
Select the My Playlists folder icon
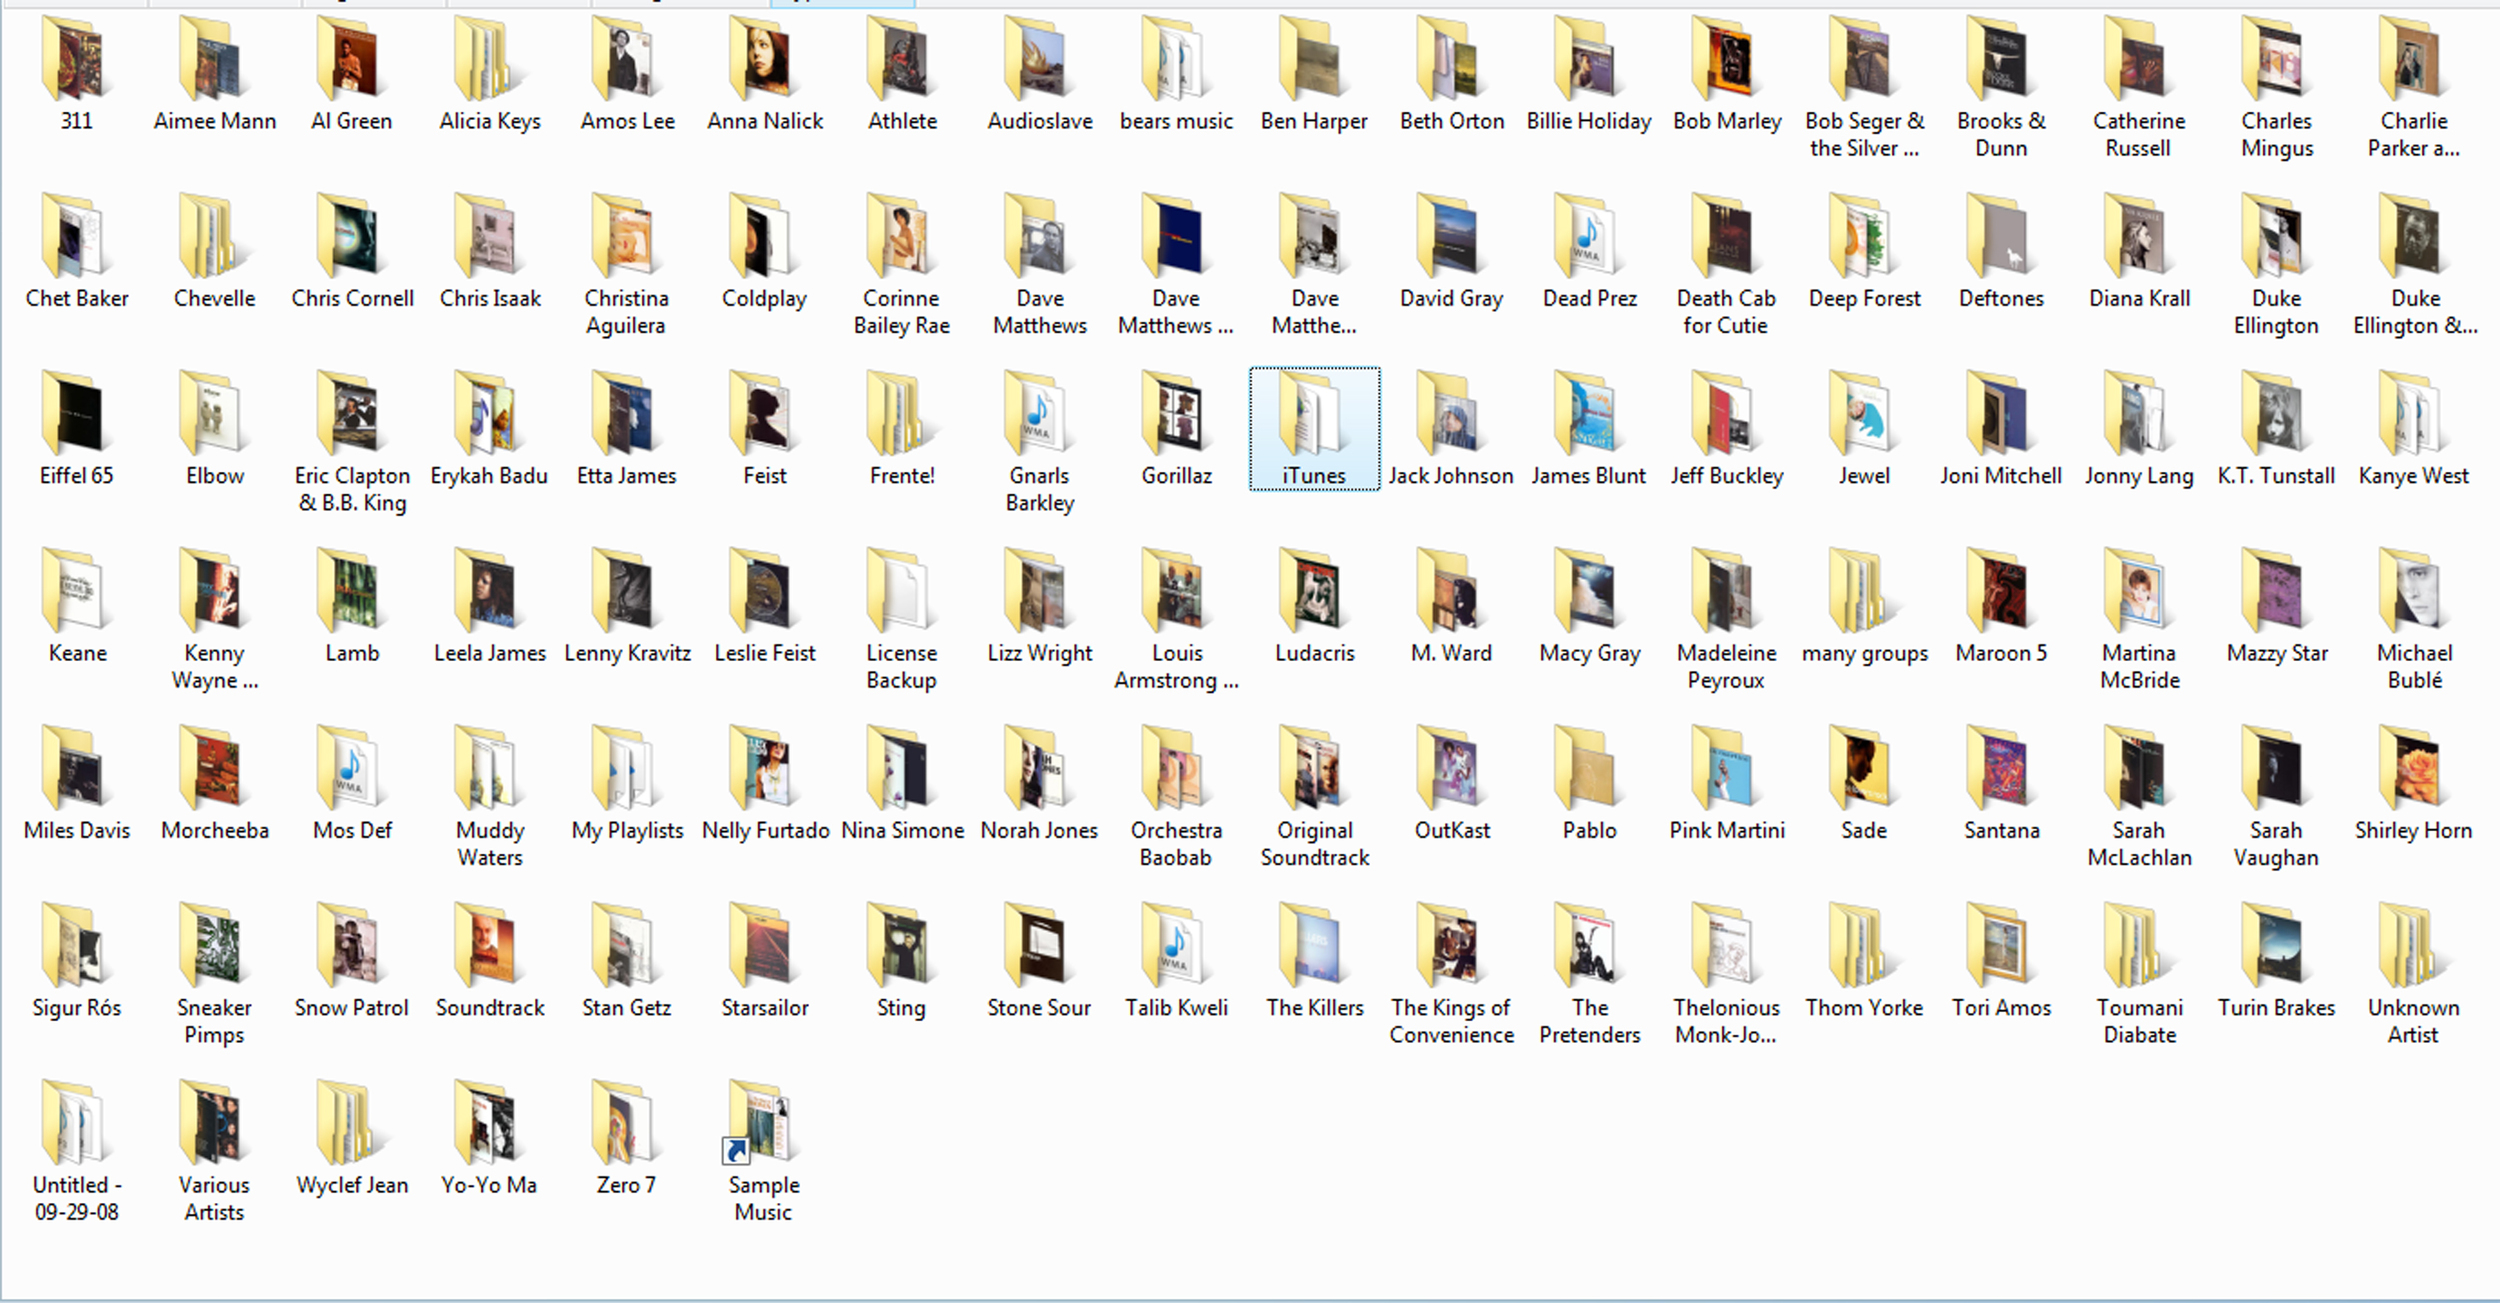coord(626,768)
